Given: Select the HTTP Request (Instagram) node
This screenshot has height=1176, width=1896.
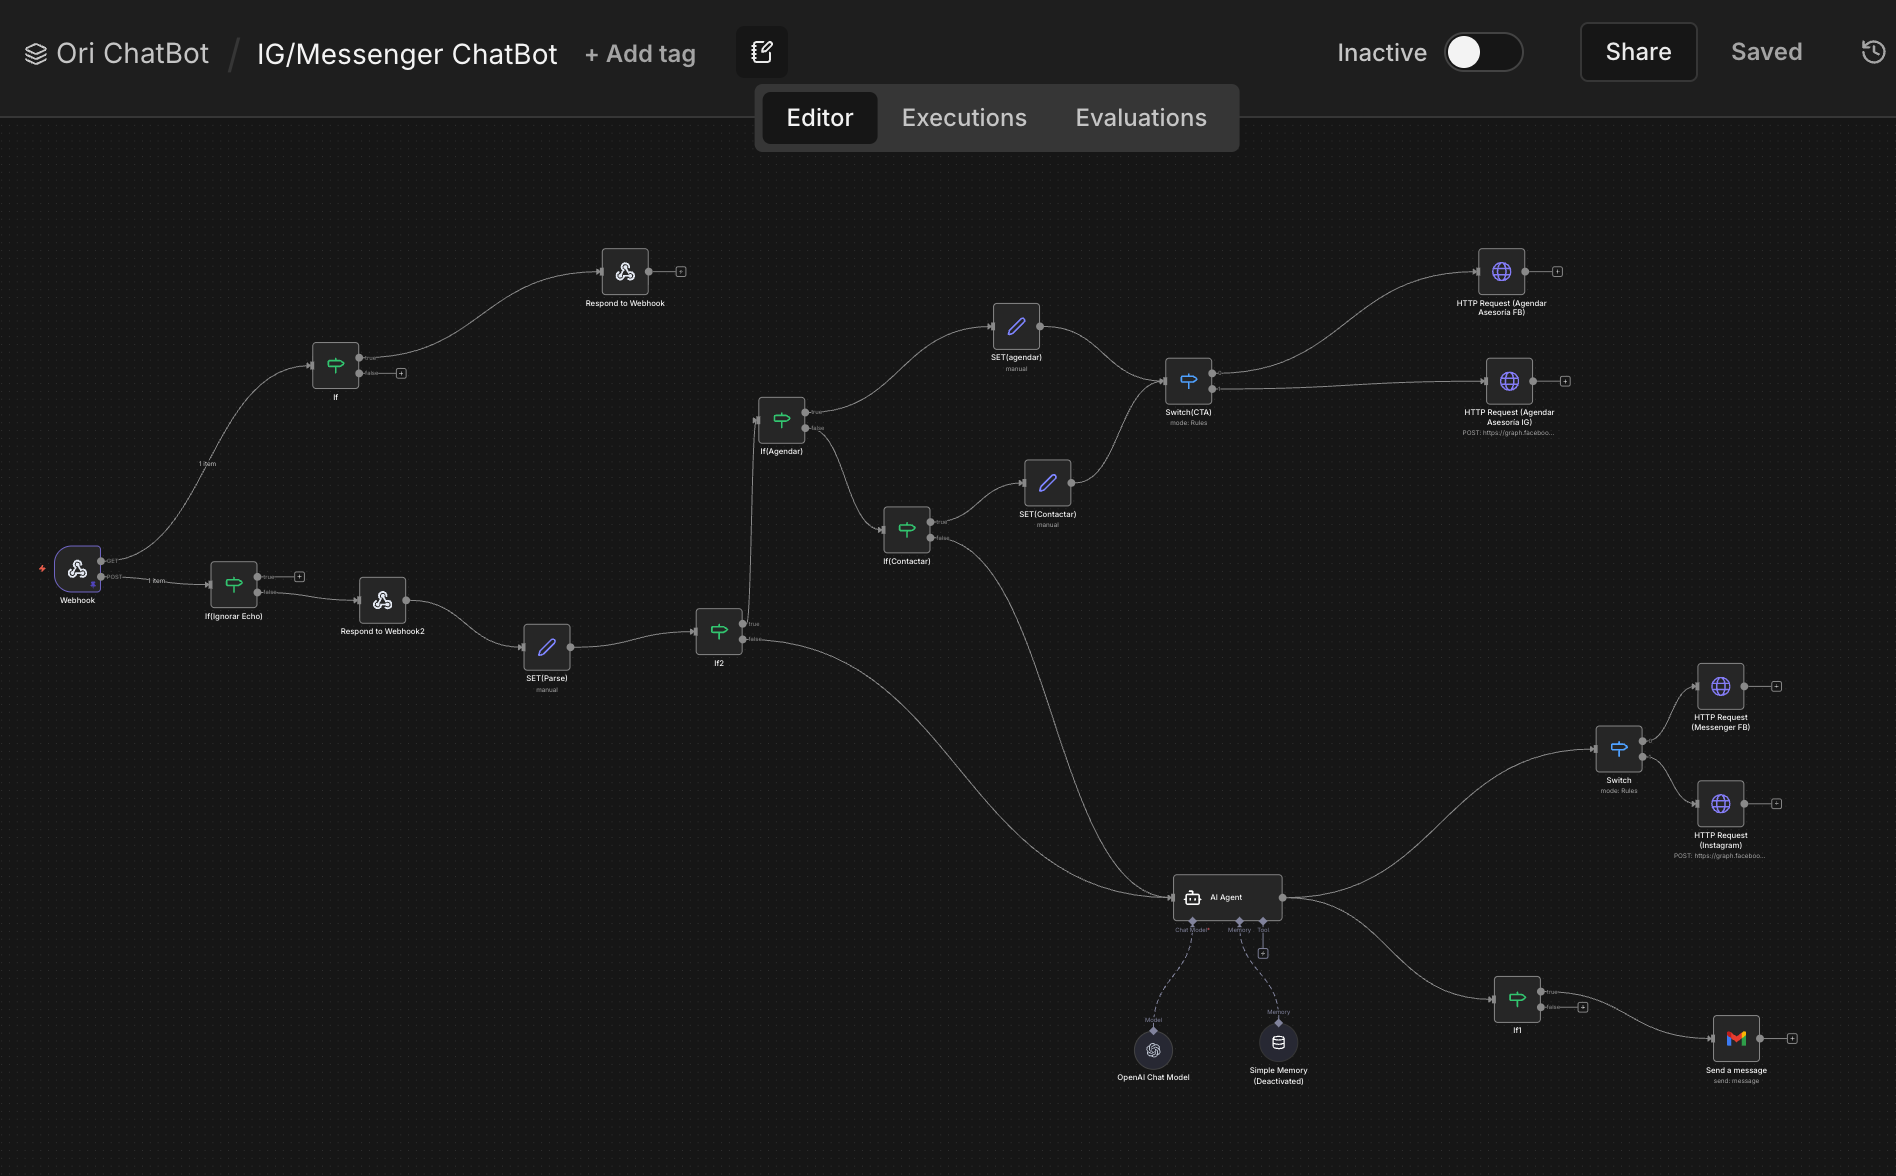Looking at the screenshot, I should (x=1720, y=802).
